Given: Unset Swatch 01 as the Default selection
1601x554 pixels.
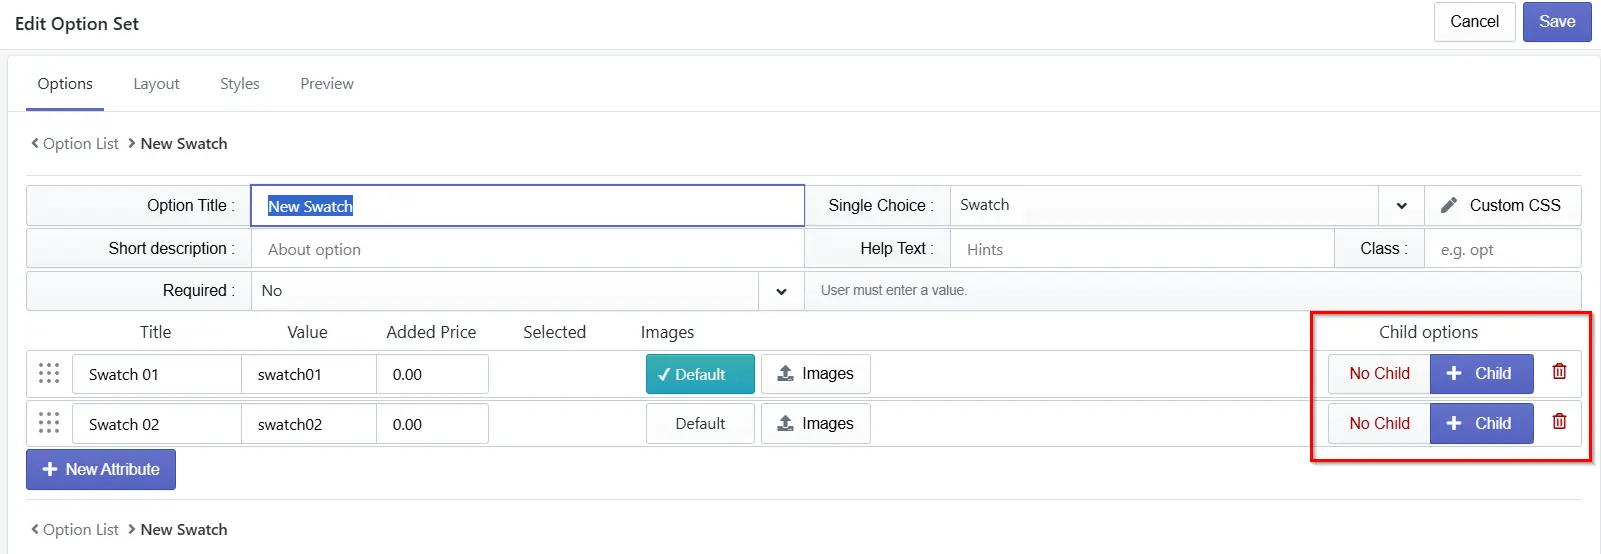Looking at the screenshot, I should (700, 374).
